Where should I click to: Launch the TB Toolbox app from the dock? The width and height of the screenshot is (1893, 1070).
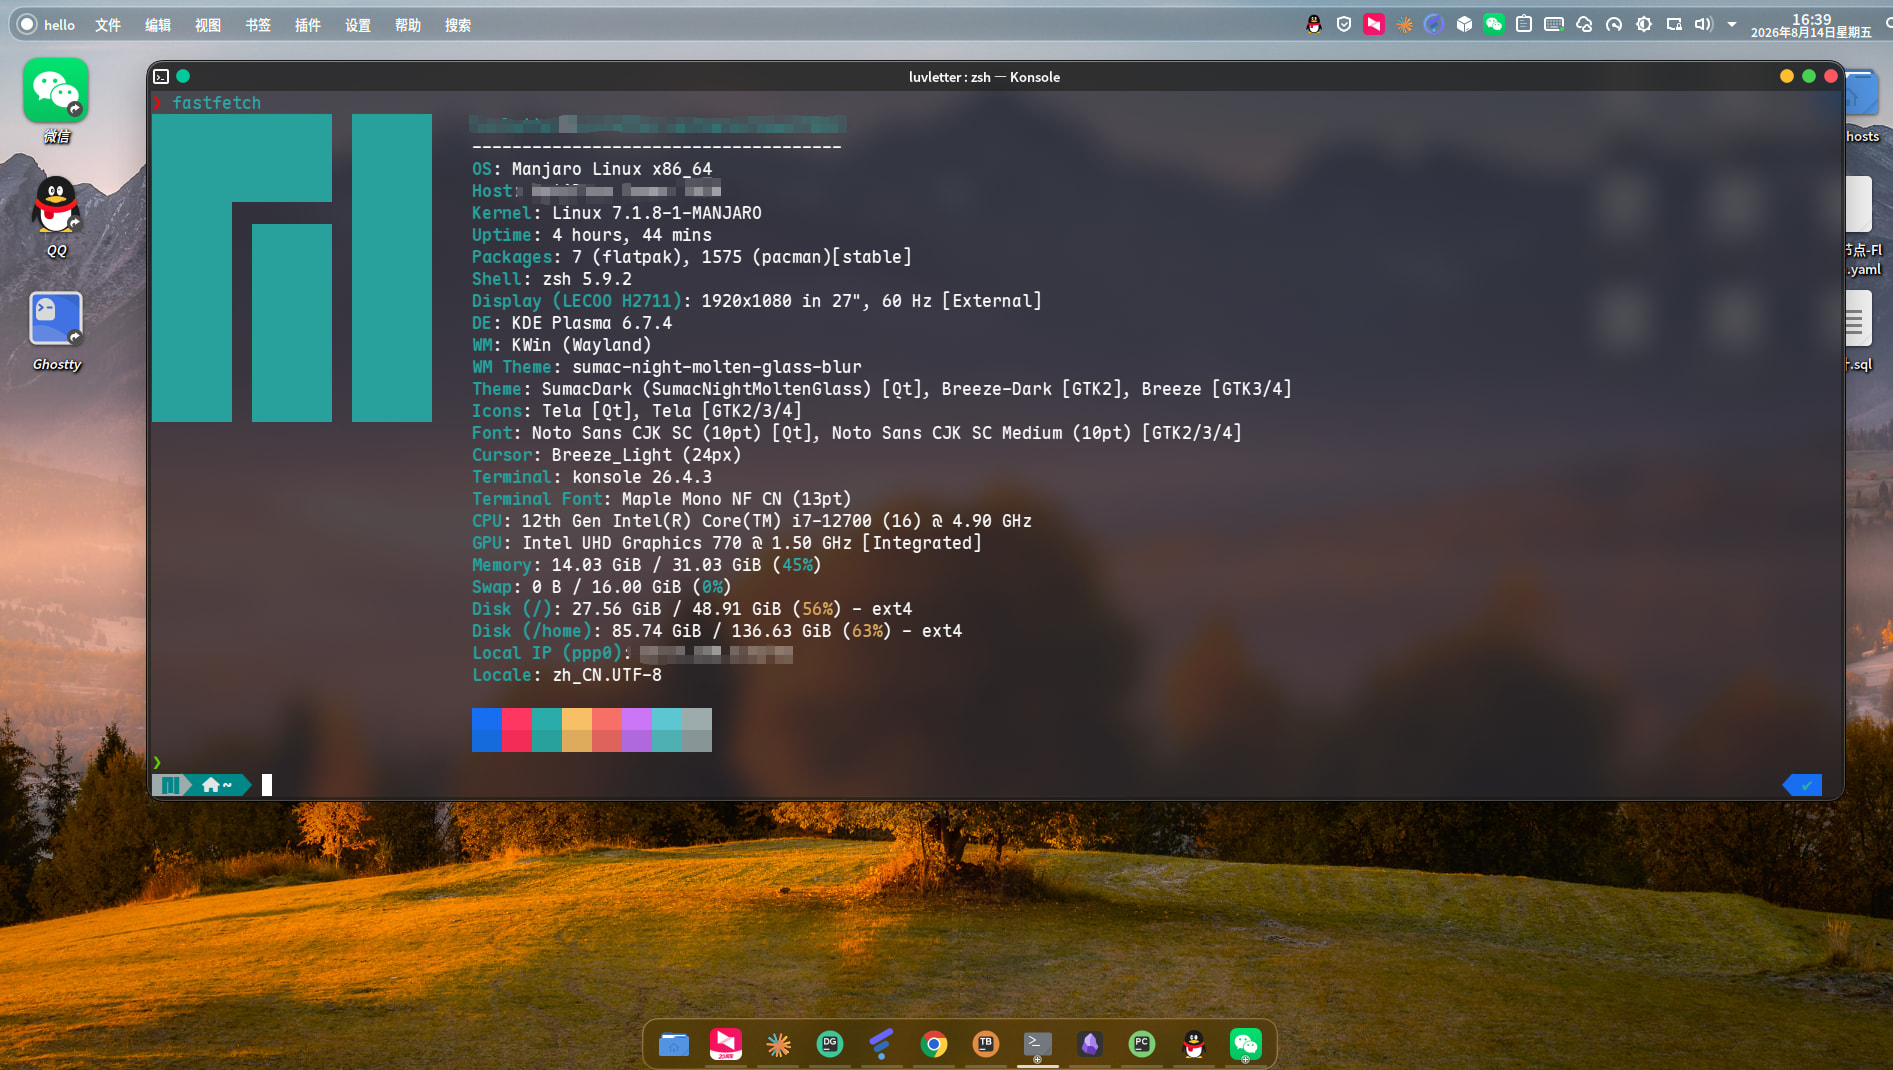(x=986, y=1044)
